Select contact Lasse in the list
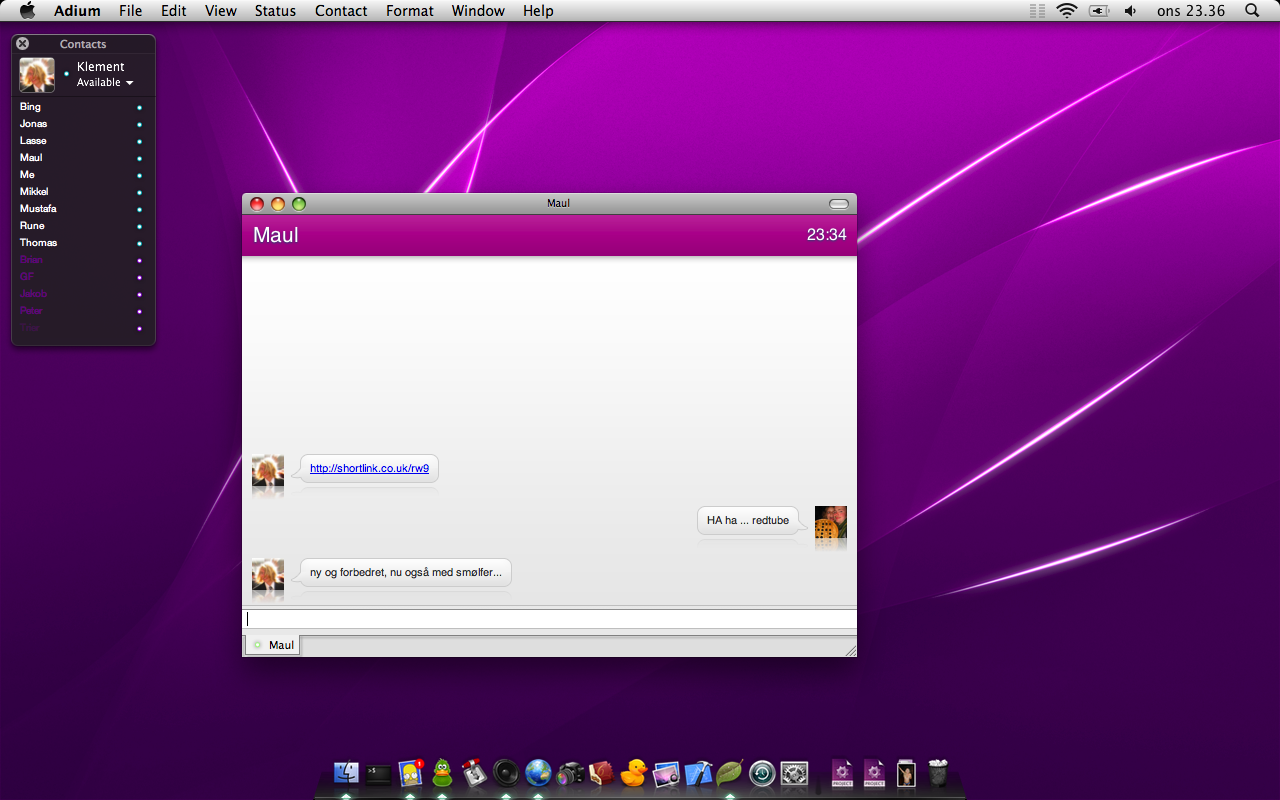 pos(81,141)
